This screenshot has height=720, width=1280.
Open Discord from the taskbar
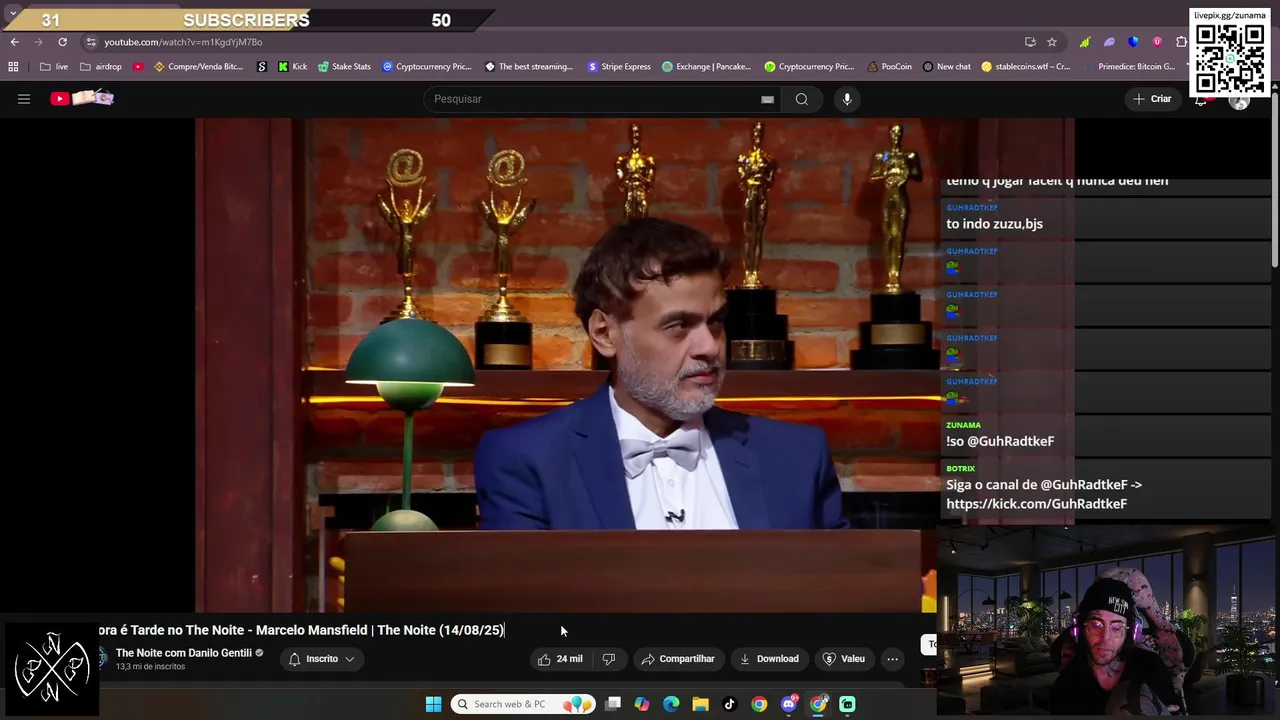click(789, 704)
